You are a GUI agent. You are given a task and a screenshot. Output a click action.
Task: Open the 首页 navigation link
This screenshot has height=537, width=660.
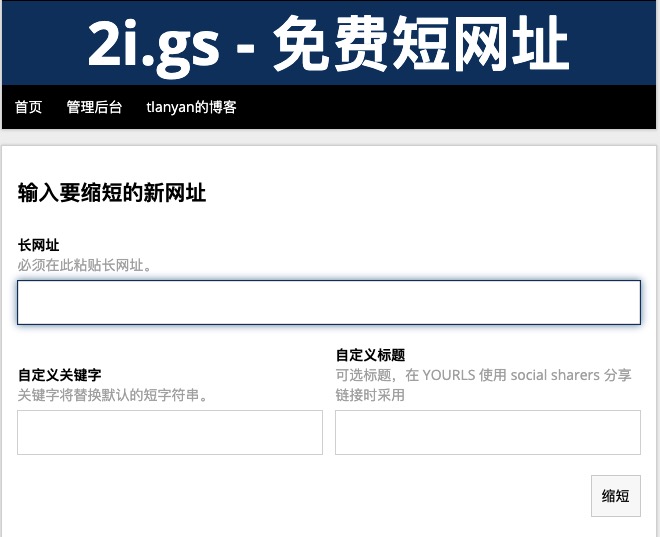click(29, 107)
